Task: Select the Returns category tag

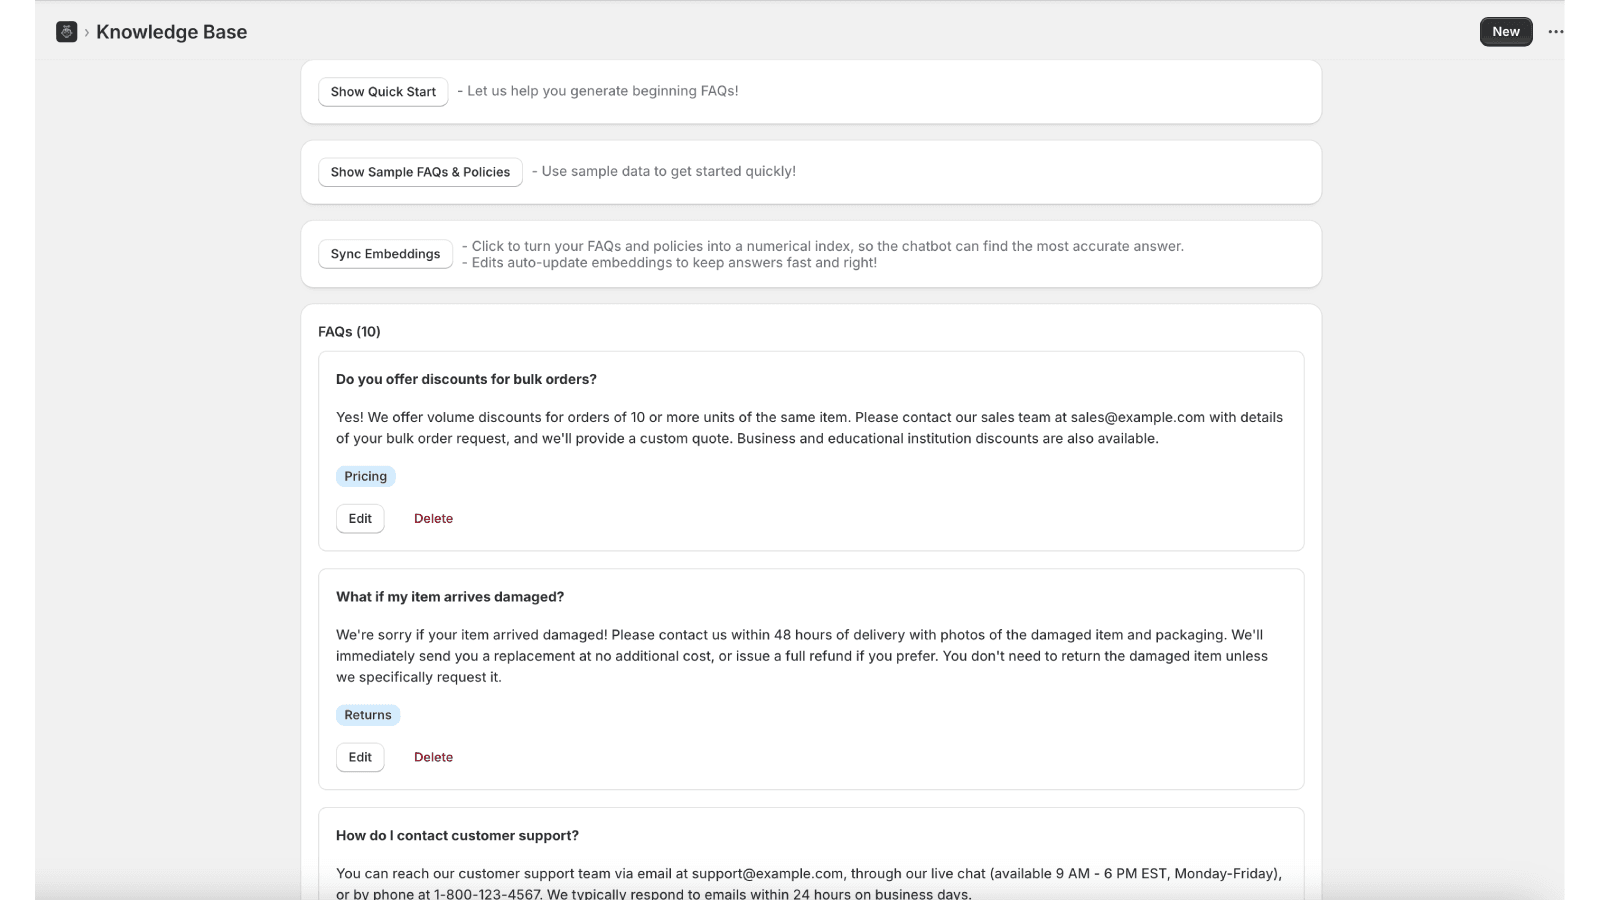Action: click(368, 714)
